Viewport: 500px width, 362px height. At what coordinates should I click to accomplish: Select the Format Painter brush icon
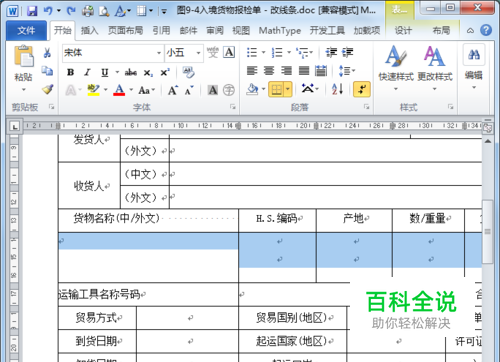47,89
